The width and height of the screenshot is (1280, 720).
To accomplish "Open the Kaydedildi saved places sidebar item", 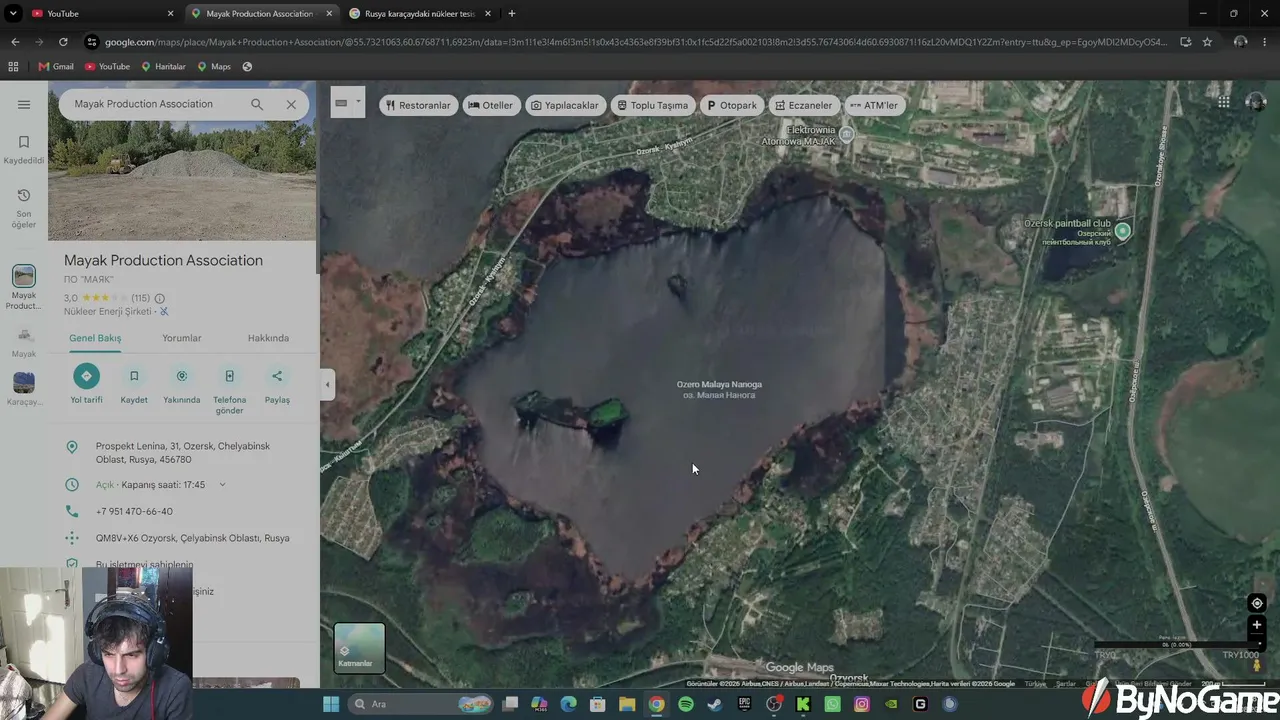I will click(24, 149).
